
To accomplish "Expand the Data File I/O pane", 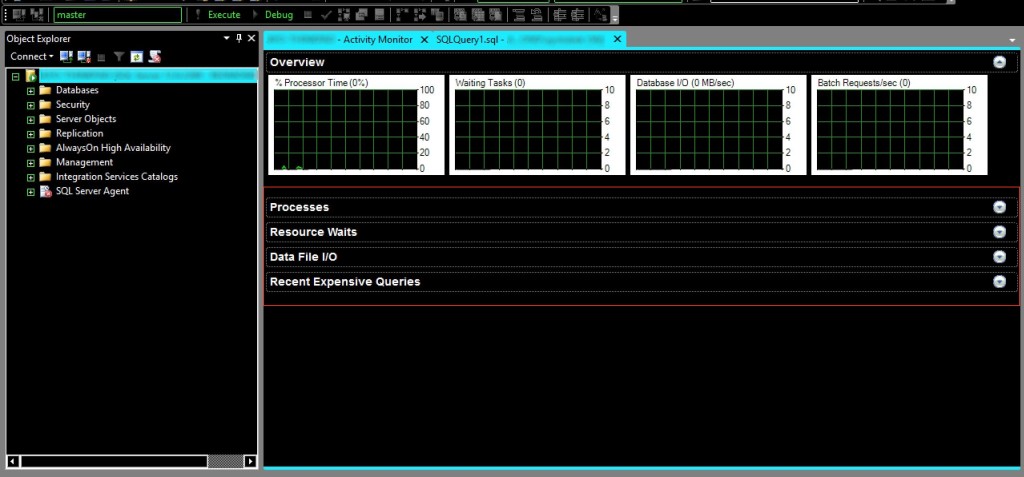I will [x=999, y=257].
